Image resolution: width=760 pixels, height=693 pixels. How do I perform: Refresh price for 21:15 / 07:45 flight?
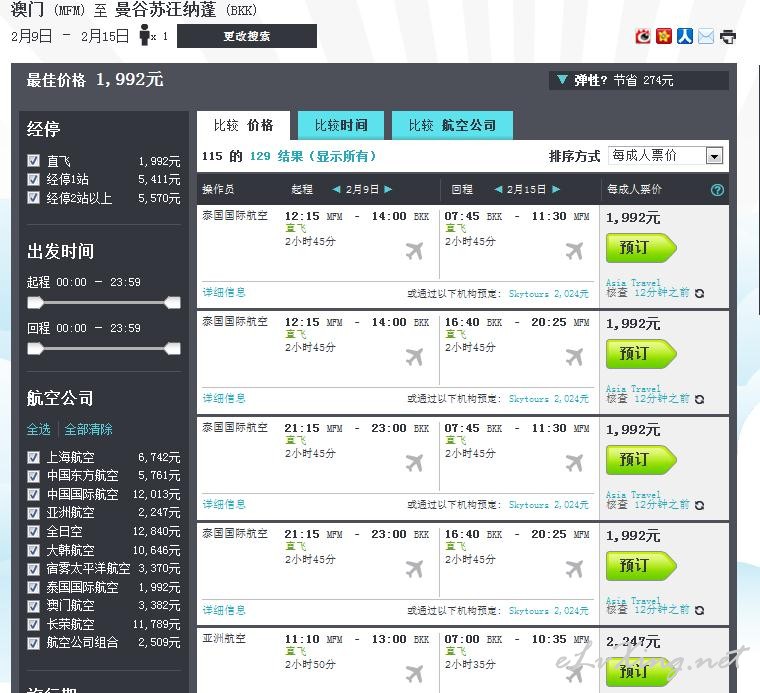[x=699, y=505]
